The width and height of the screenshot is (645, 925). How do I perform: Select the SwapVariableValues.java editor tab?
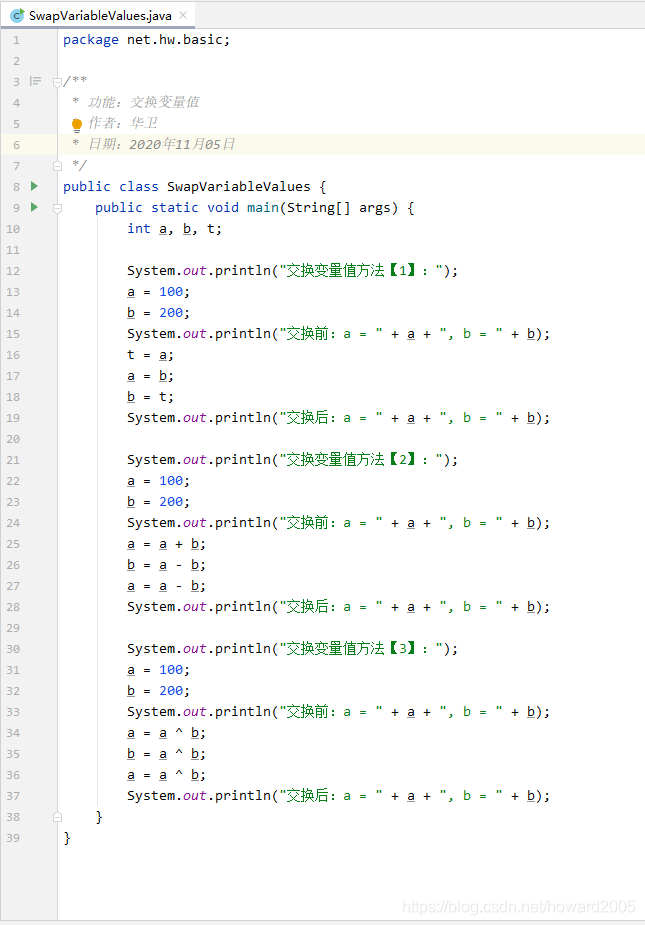pos(99,15)
